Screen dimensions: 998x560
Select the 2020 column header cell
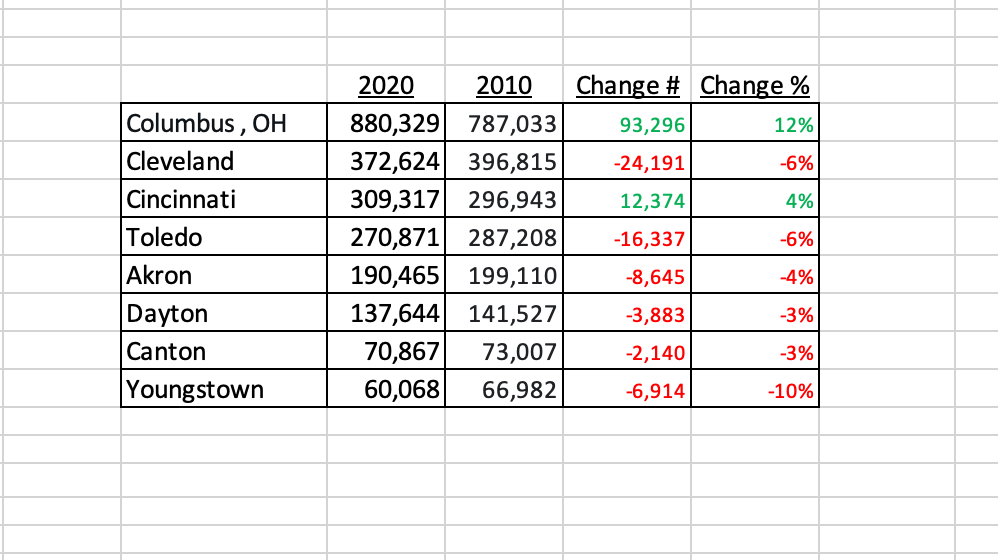(386, 84)
